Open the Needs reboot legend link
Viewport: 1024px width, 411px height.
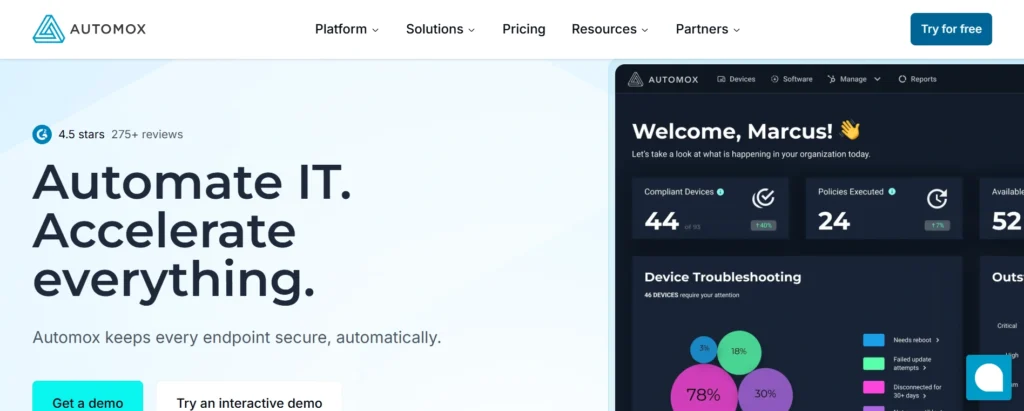(916, 340)
